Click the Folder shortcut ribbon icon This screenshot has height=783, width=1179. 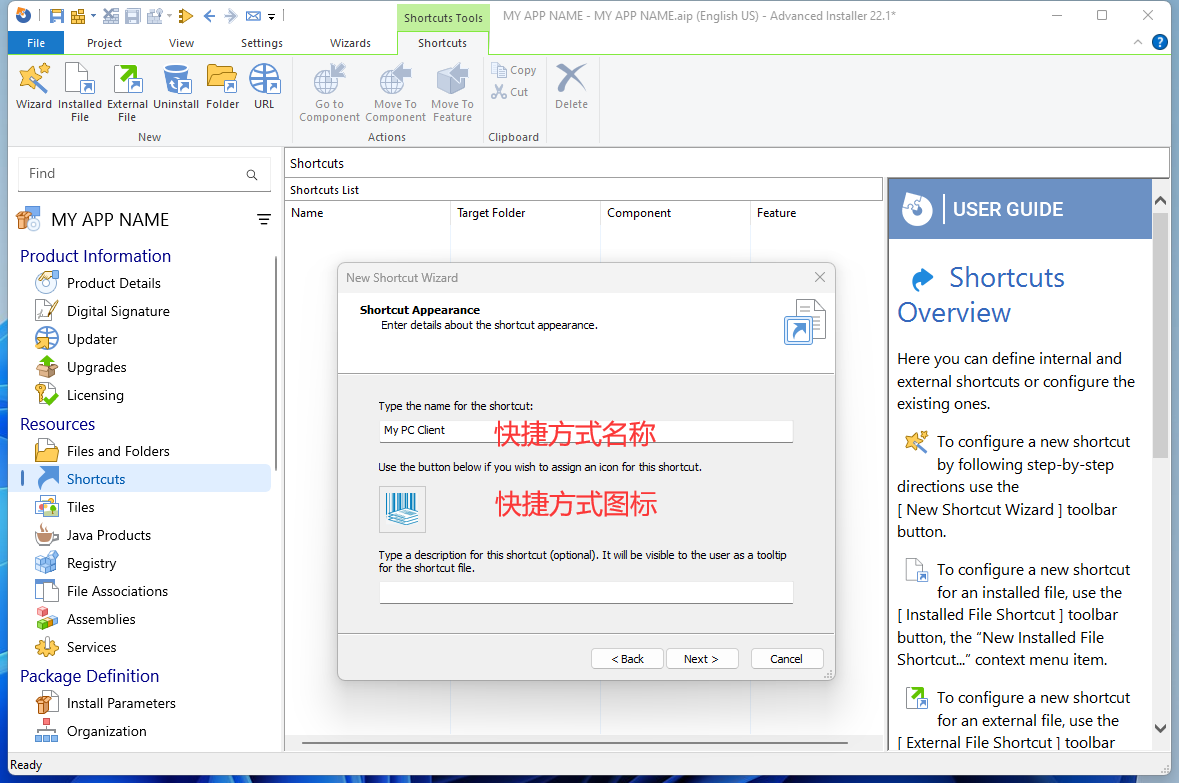coord(223,86)
